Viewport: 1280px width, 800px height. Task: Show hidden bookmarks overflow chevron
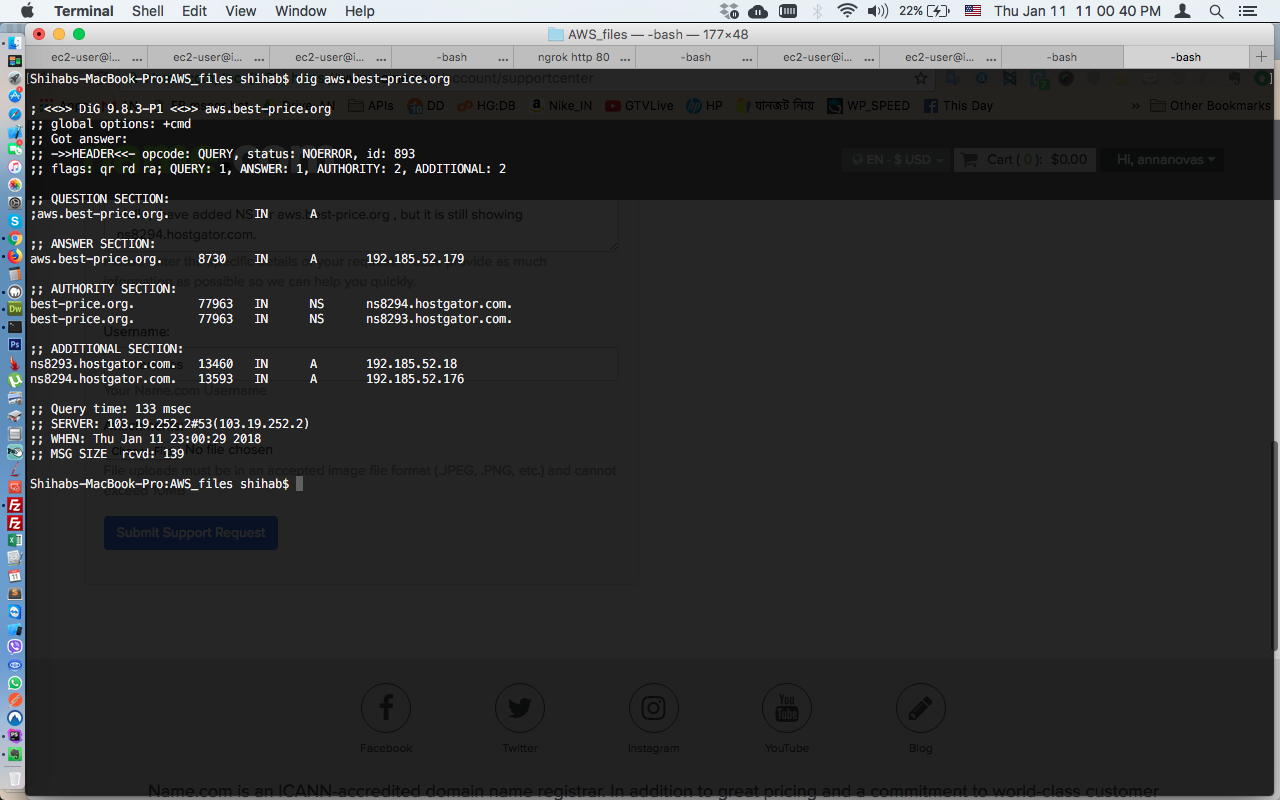tap(1135, 105)
